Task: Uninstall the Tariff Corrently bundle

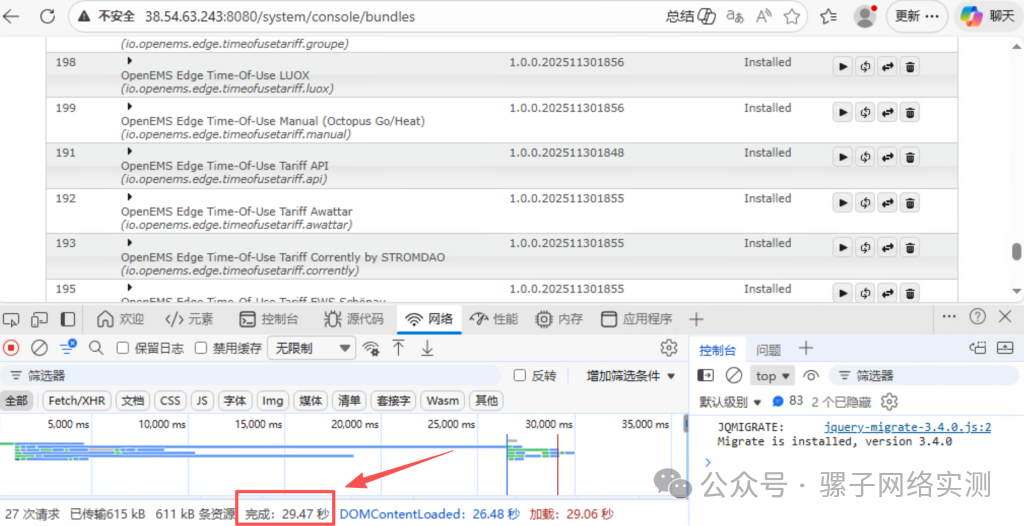Action: pyautogui.click(x=909, y=248)
